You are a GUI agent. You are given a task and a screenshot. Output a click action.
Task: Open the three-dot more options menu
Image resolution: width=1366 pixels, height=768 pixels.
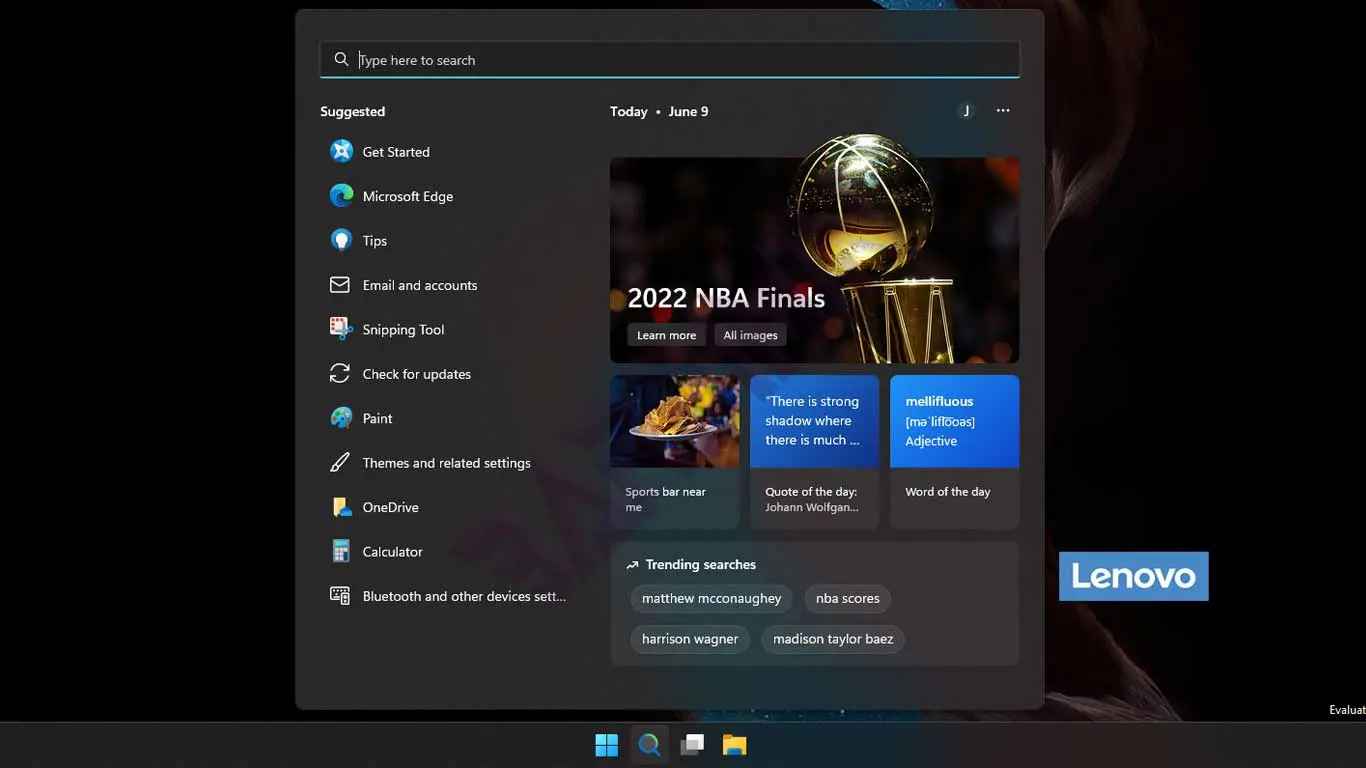pos(1003,111)
